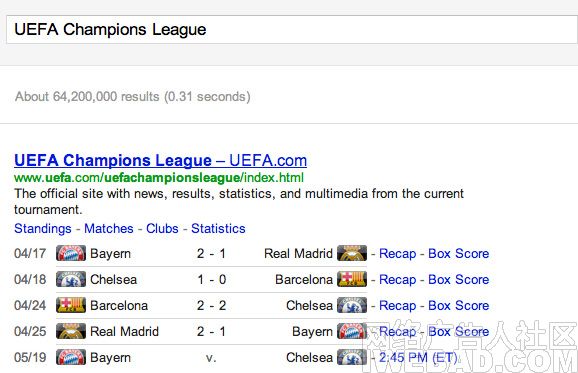578x373 pixels.
Task: Open the UEFA Champions League – UEFA.com result
Action: tap(160, 160)
